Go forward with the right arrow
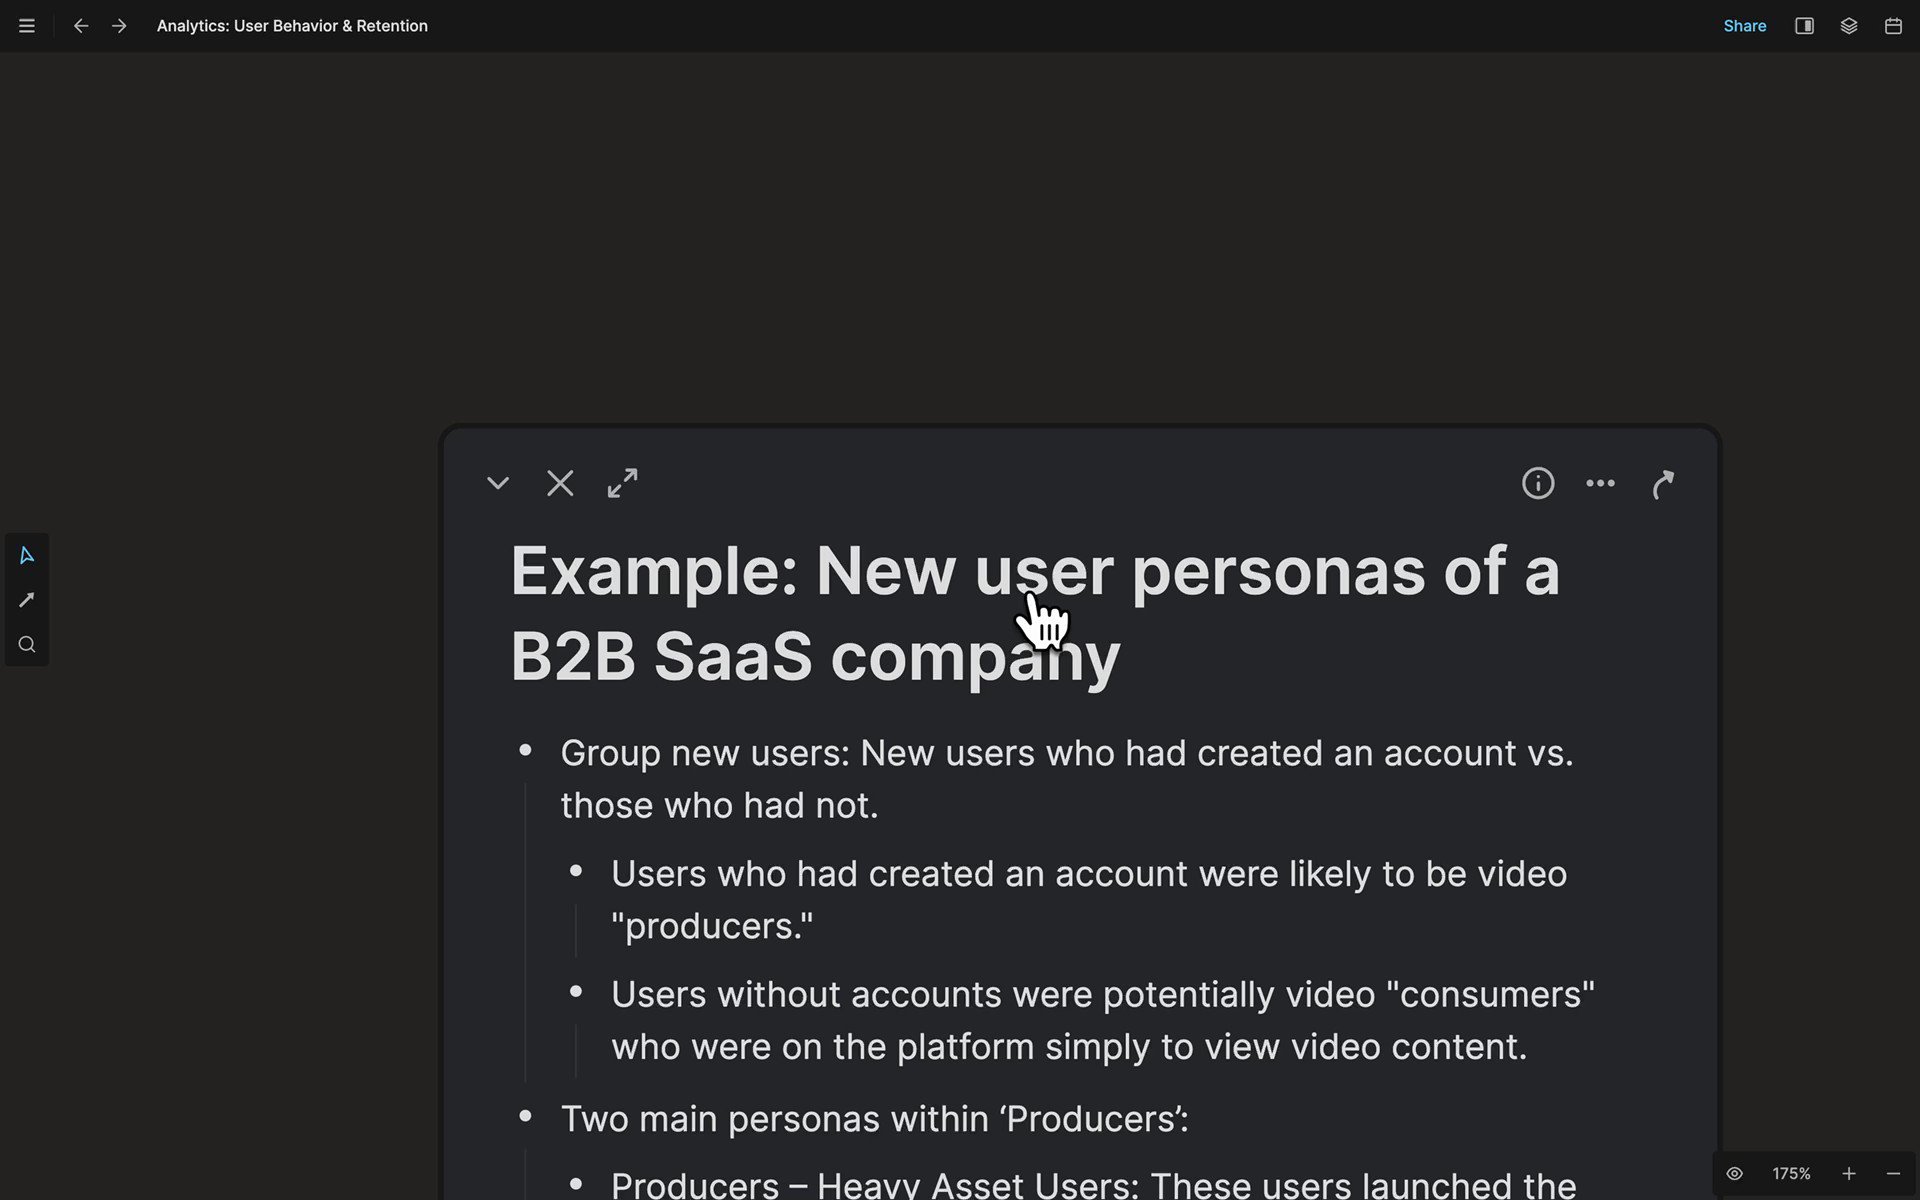 (119, 26)
